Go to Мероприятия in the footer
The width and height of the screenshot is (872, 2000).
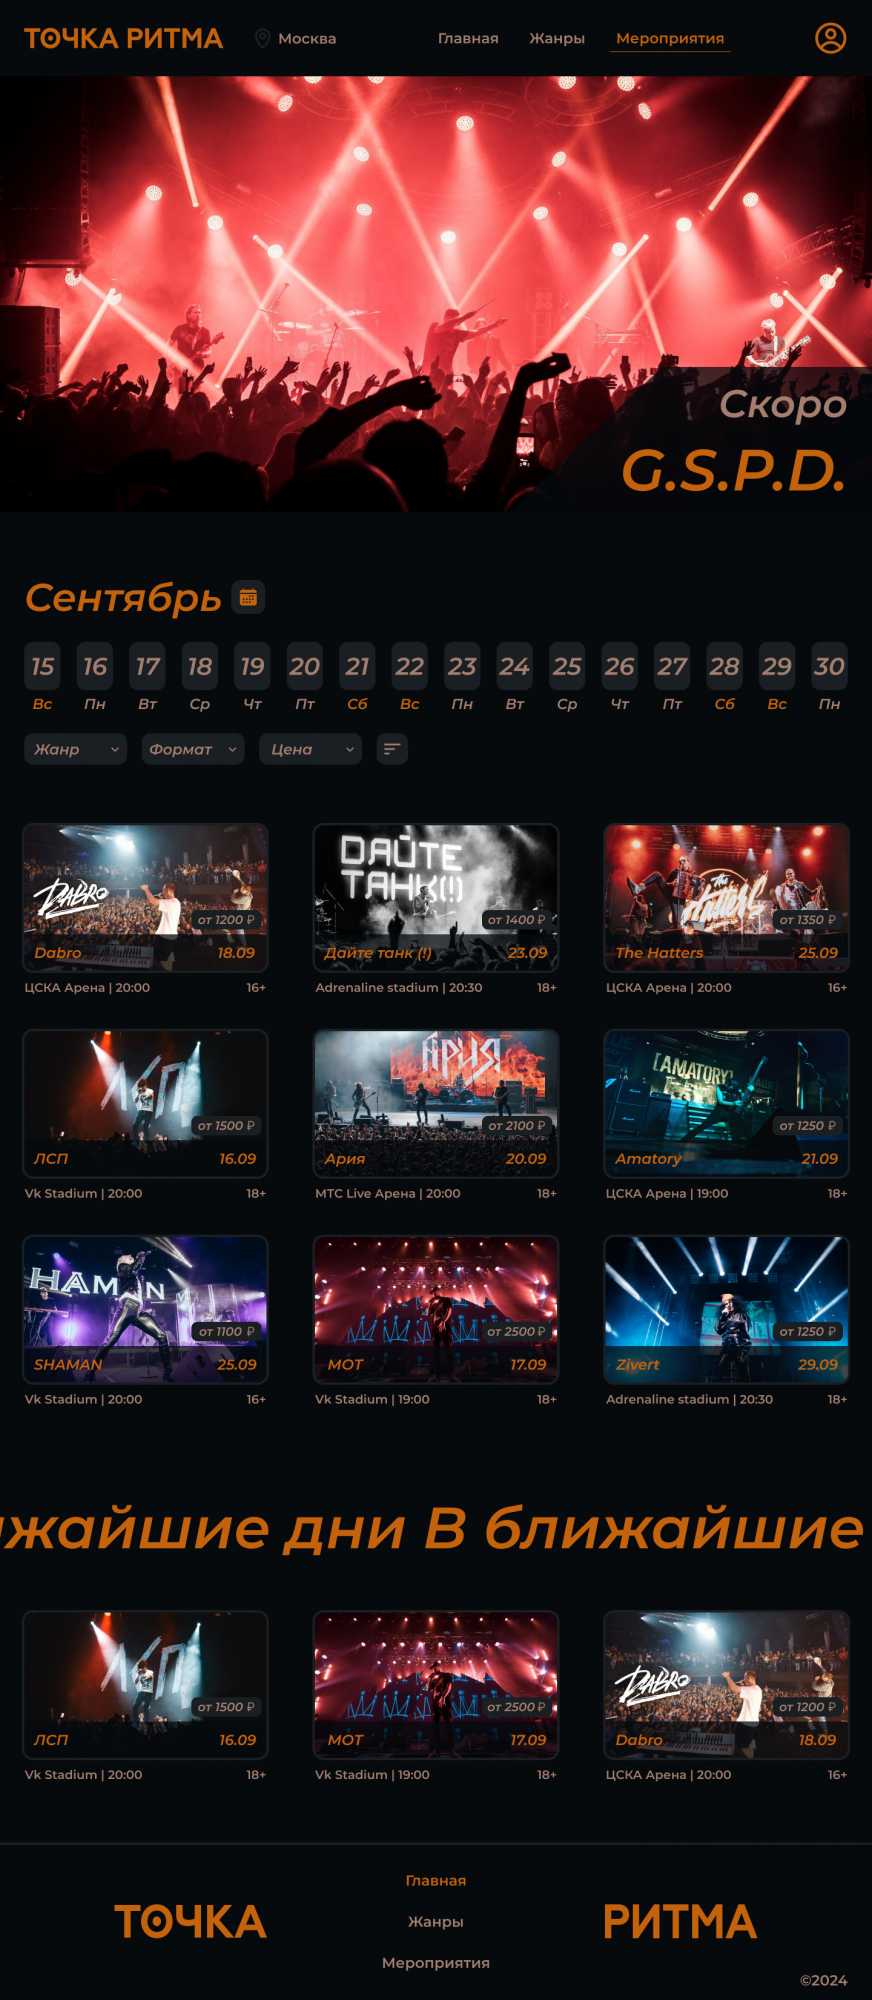pos(436,1962)
